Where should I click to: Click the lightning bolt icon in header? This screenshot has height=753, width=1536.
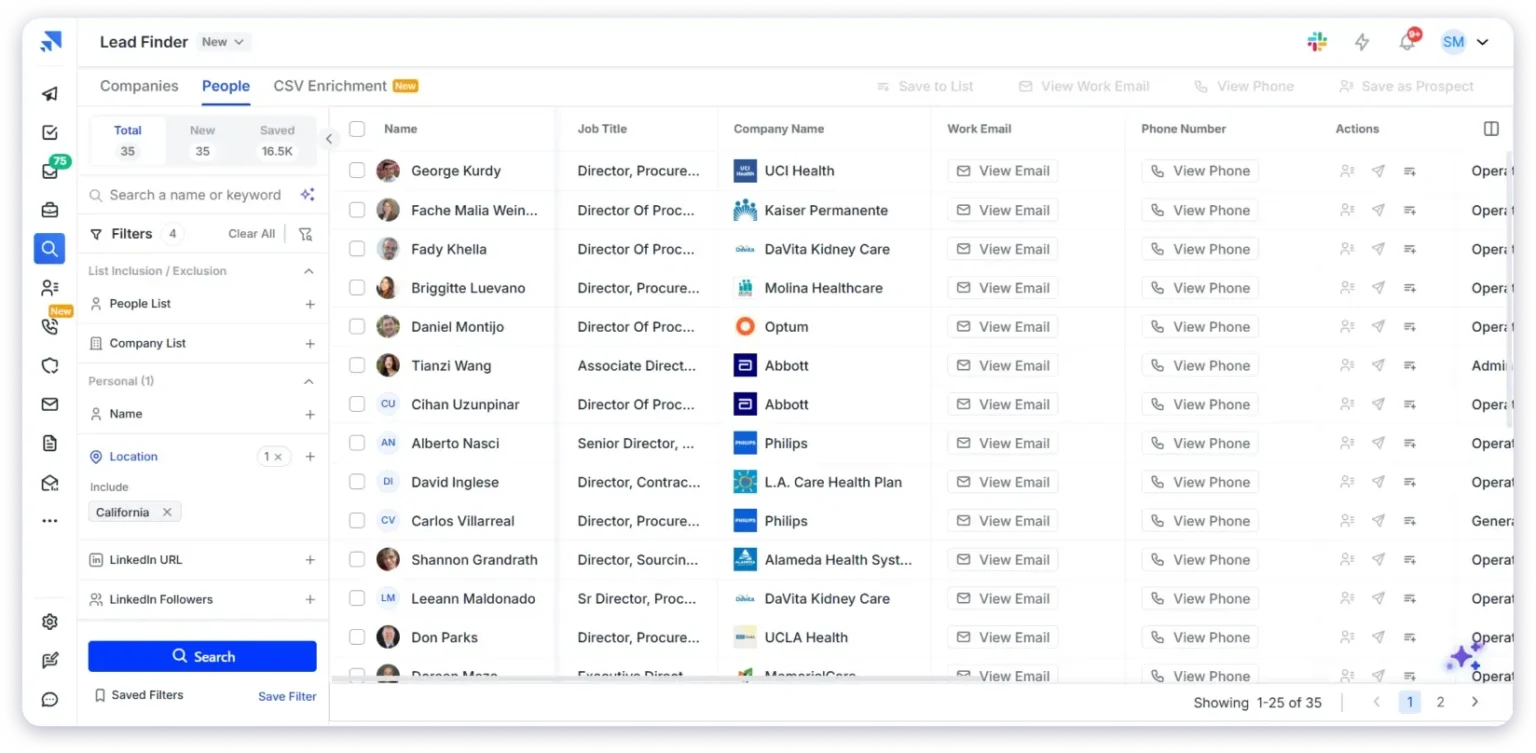tap(1362, 42)
